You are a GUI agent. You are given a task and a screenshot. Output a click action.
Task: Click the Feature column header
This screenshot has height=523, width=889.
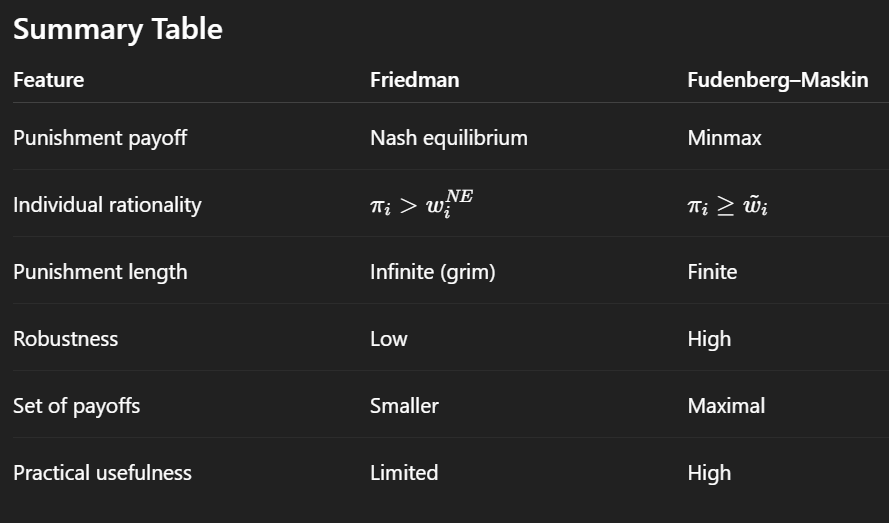pyautogui.click(x=48, y=80)
